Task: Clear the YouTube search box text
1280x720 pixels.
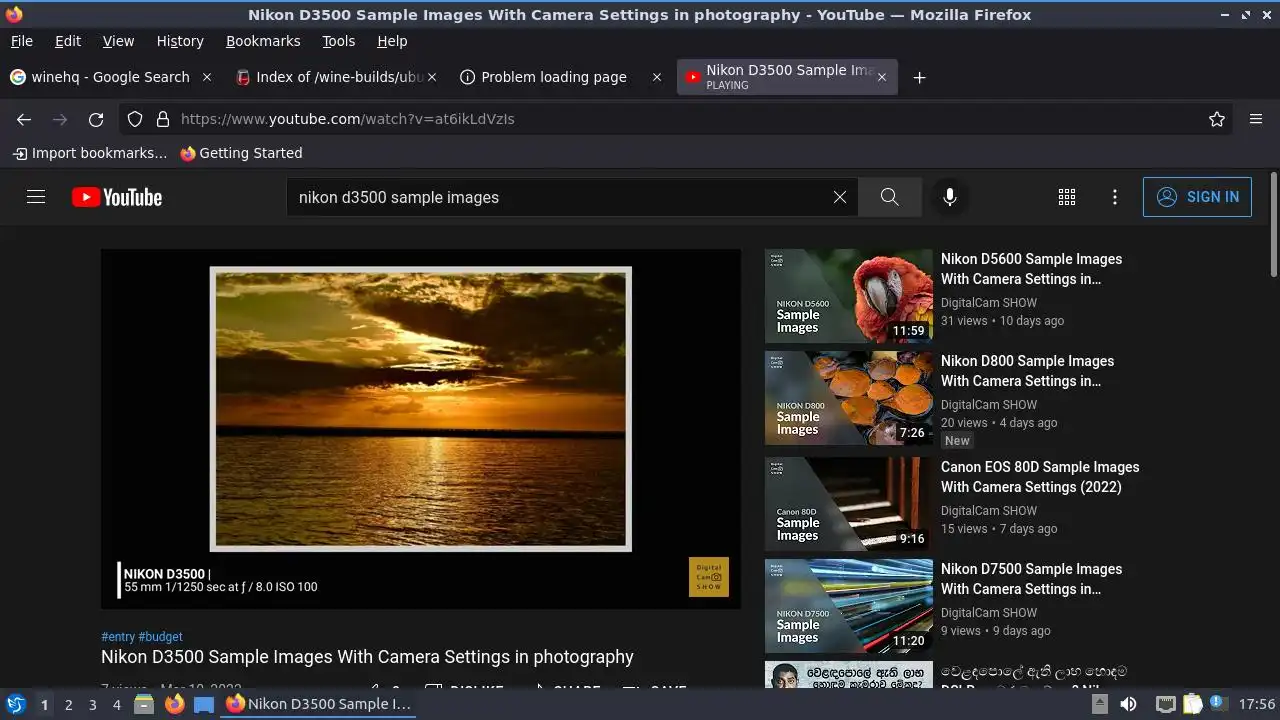Action: (x=840, y=197)
